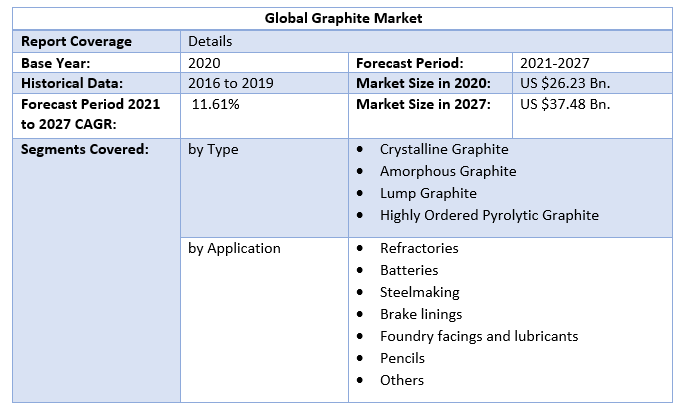The image size is (687, 410).
Task: Click the by Type cell
Action: 213,149
